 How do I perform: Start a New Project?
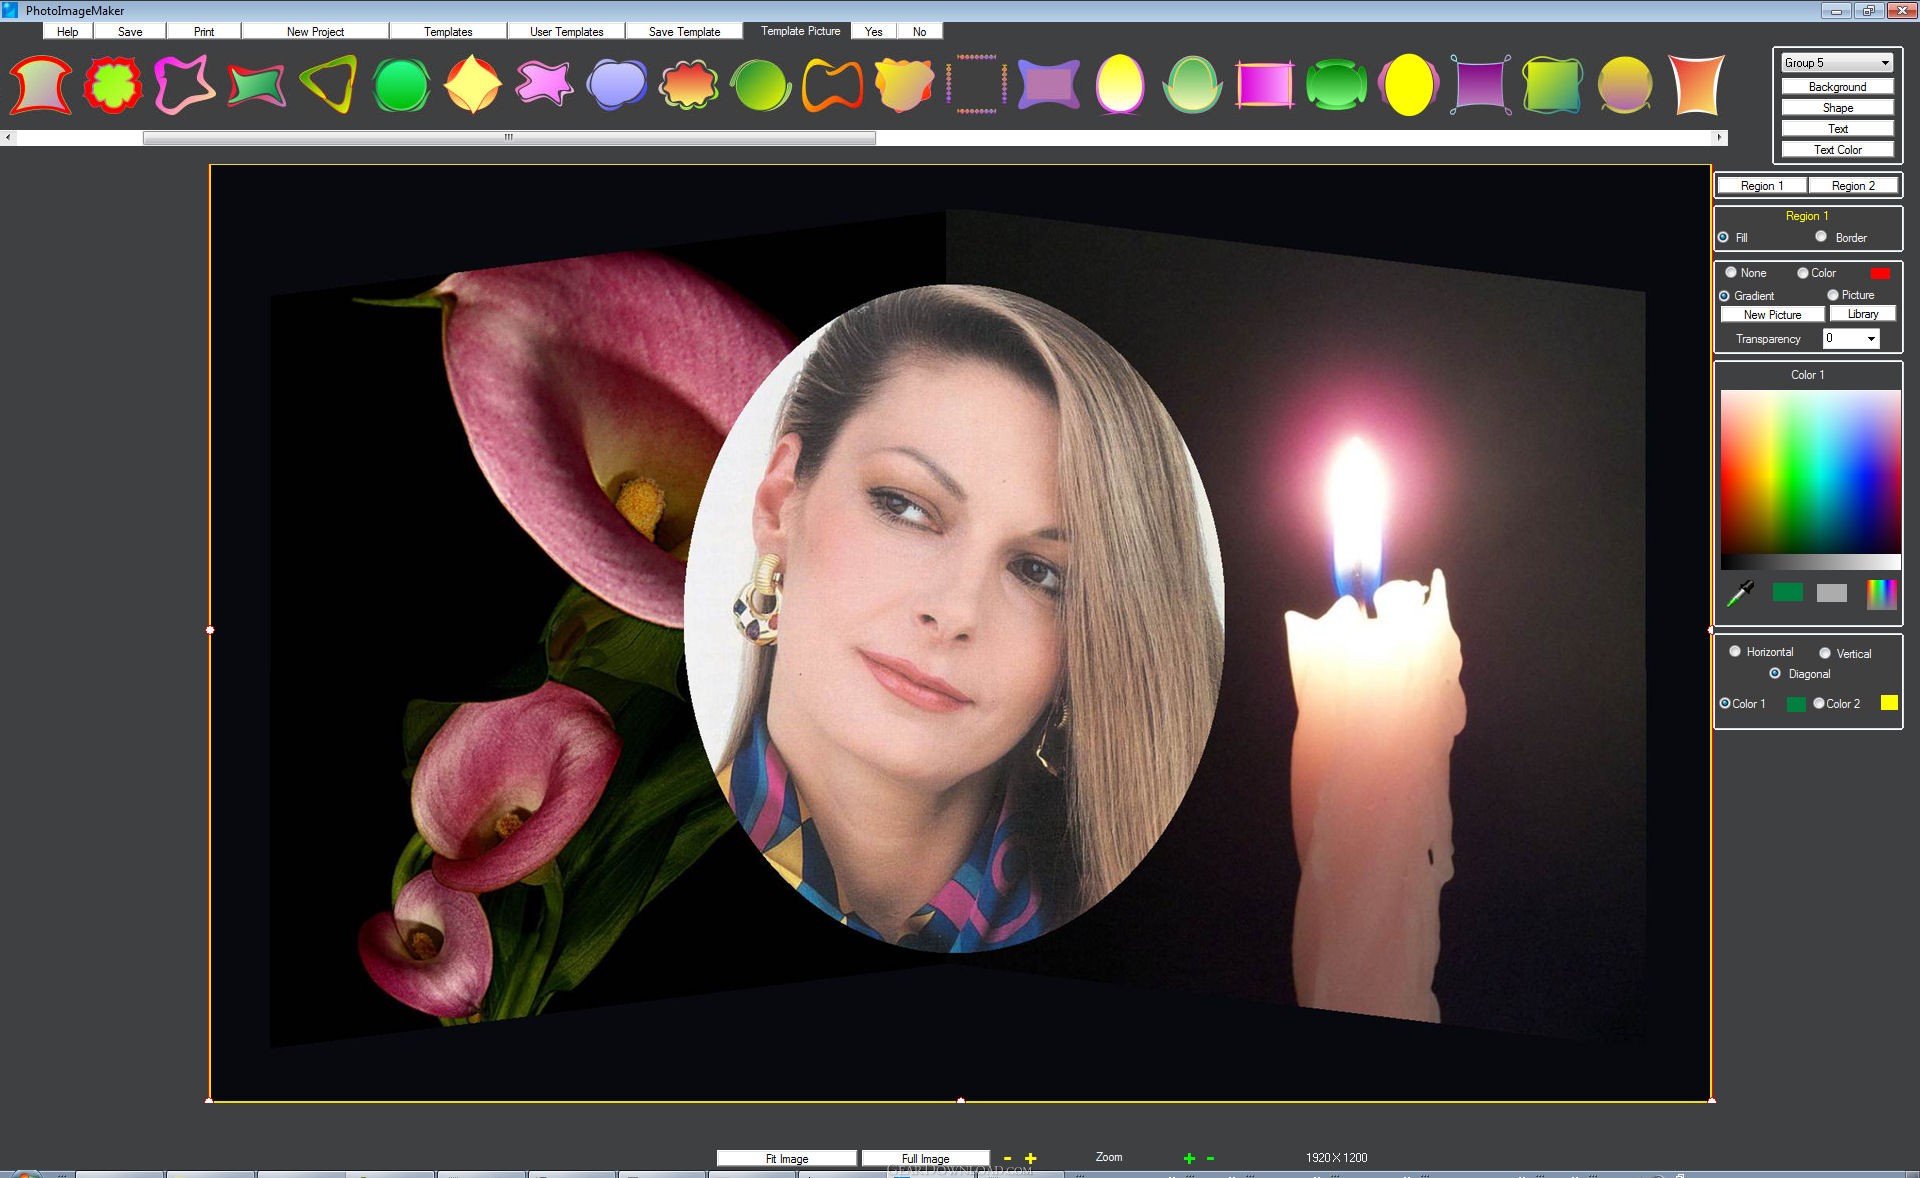click(x=315, y=32)
